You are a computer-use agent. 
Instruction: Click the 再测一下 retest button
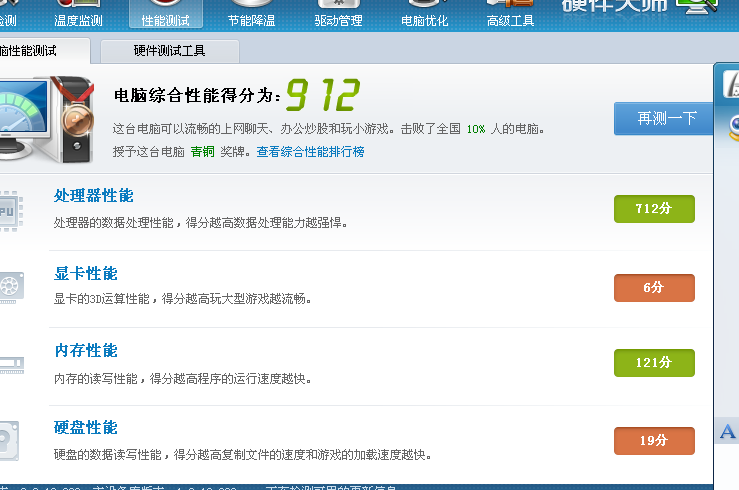pos(665,118)
